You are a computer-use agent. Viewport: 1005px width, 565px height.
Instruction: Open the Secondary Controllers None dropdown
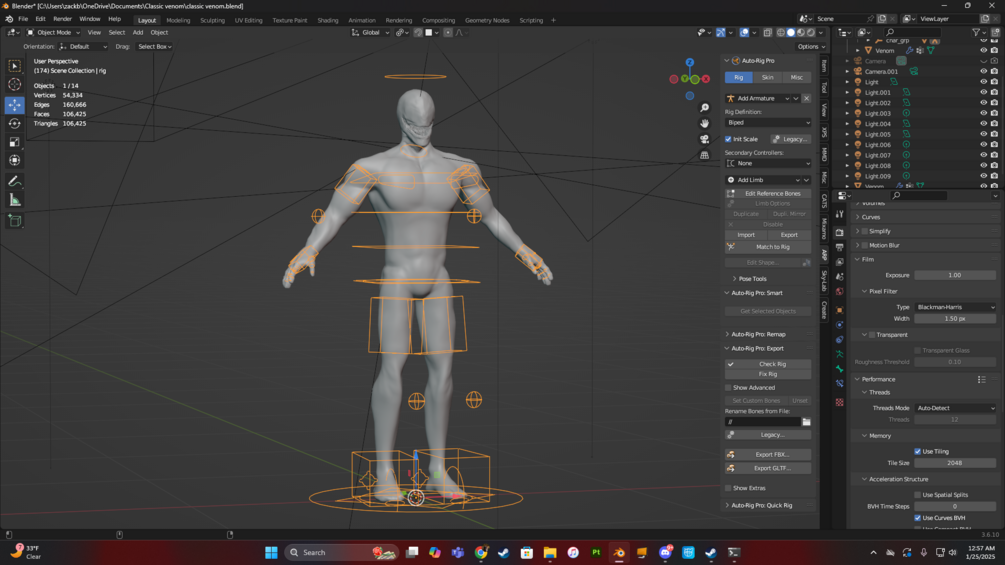pos(768,163)
